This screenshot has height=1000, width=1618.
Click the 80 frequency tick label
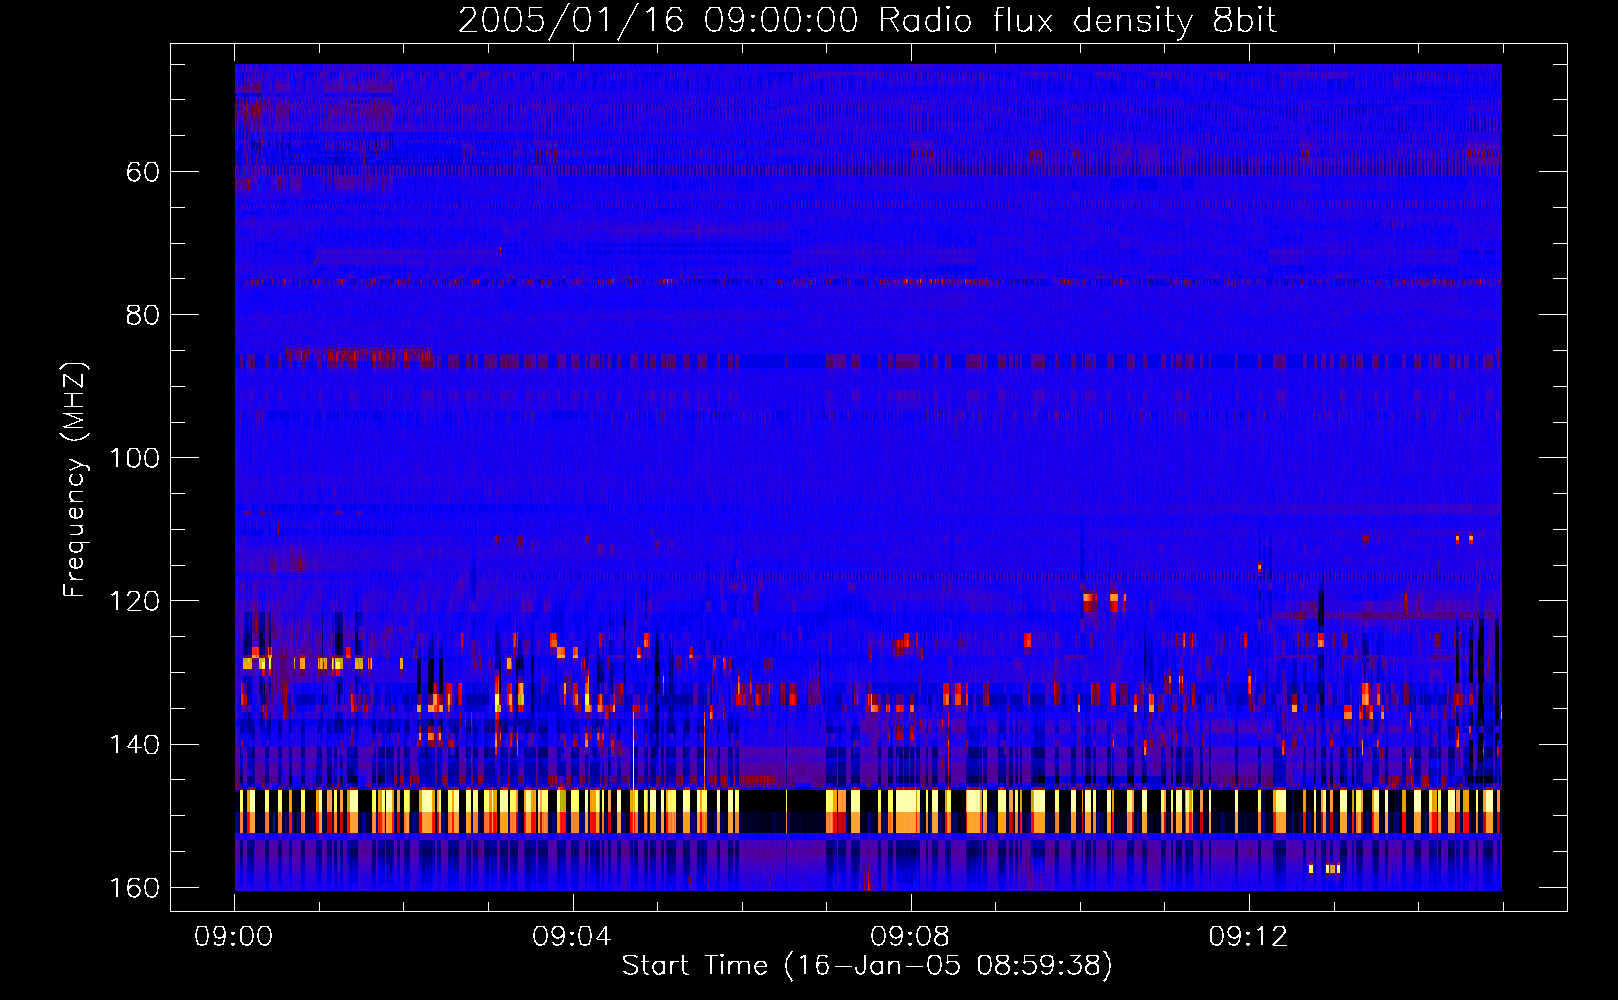point(143,315)
